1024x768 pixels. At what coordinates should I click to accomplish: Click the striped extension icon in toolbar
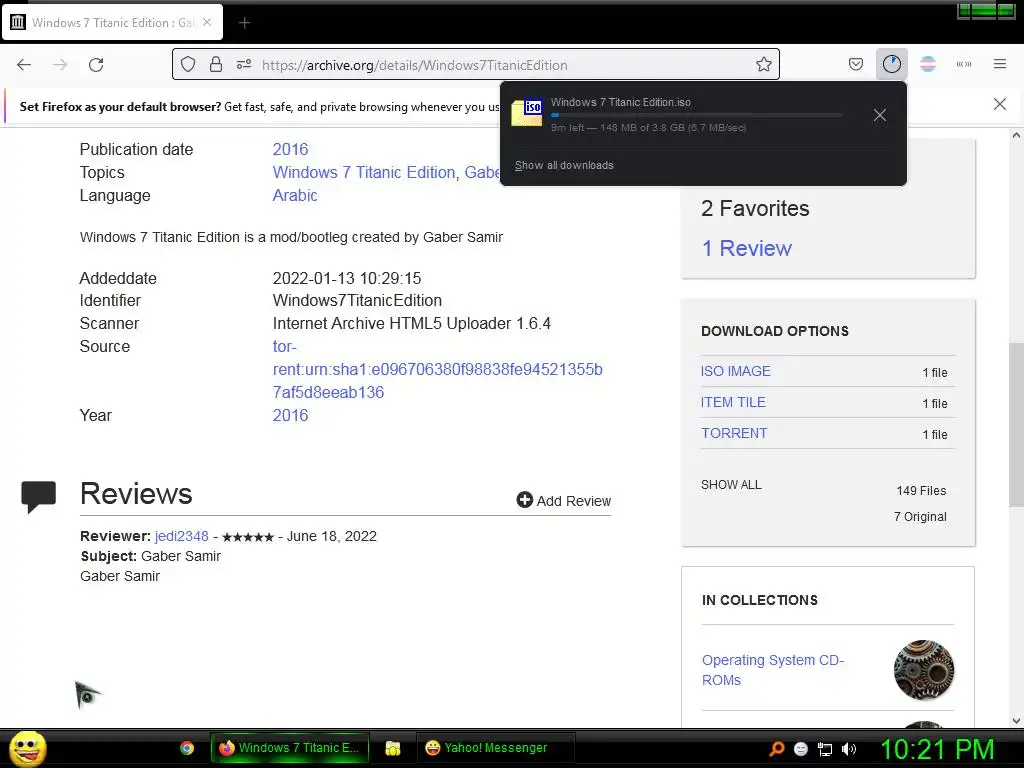[927, 64]
